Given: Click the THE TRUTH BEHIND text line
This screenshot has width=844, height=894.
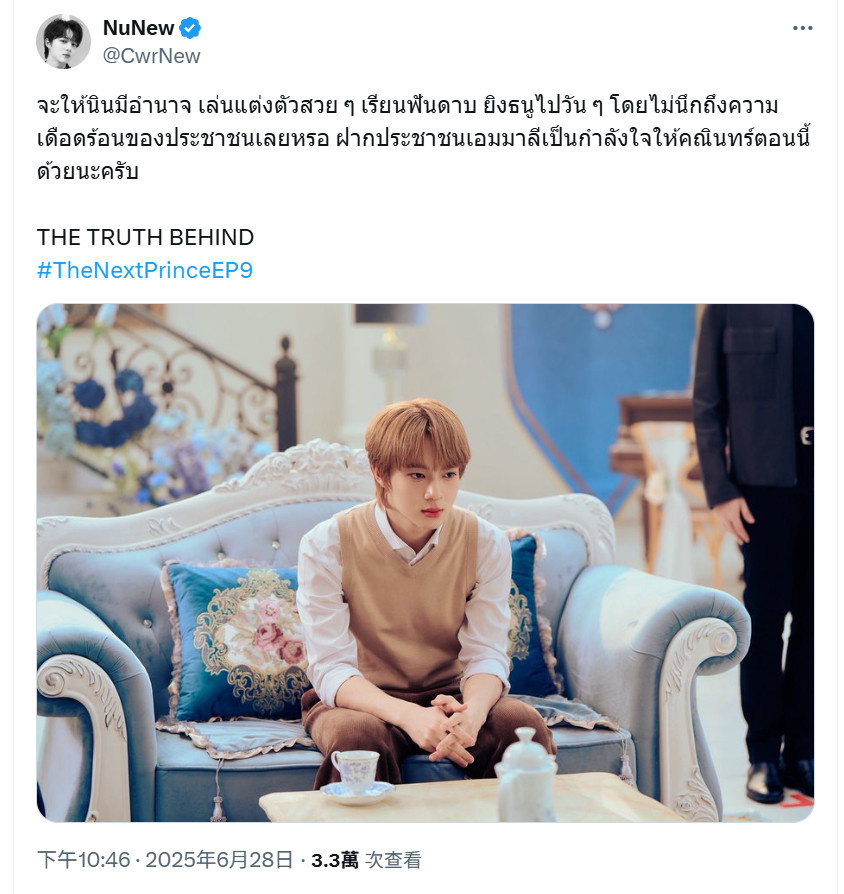Looking at the screenshot, I should [145, 237].
